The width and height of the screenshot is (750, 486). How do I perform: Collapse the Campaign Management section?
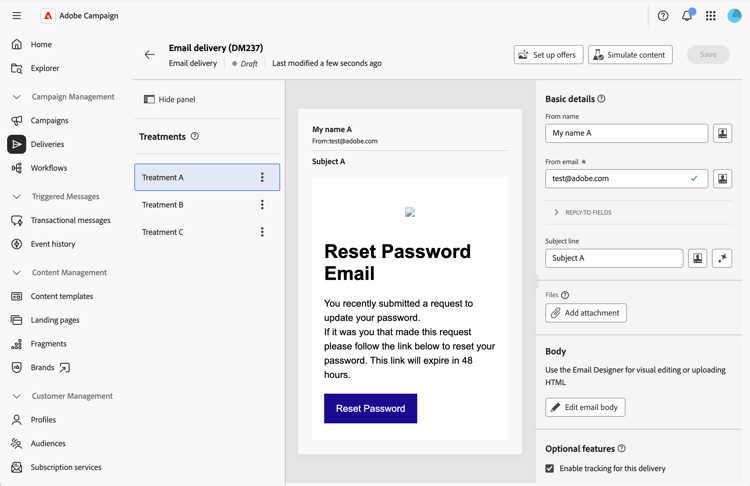click(17, 97)
